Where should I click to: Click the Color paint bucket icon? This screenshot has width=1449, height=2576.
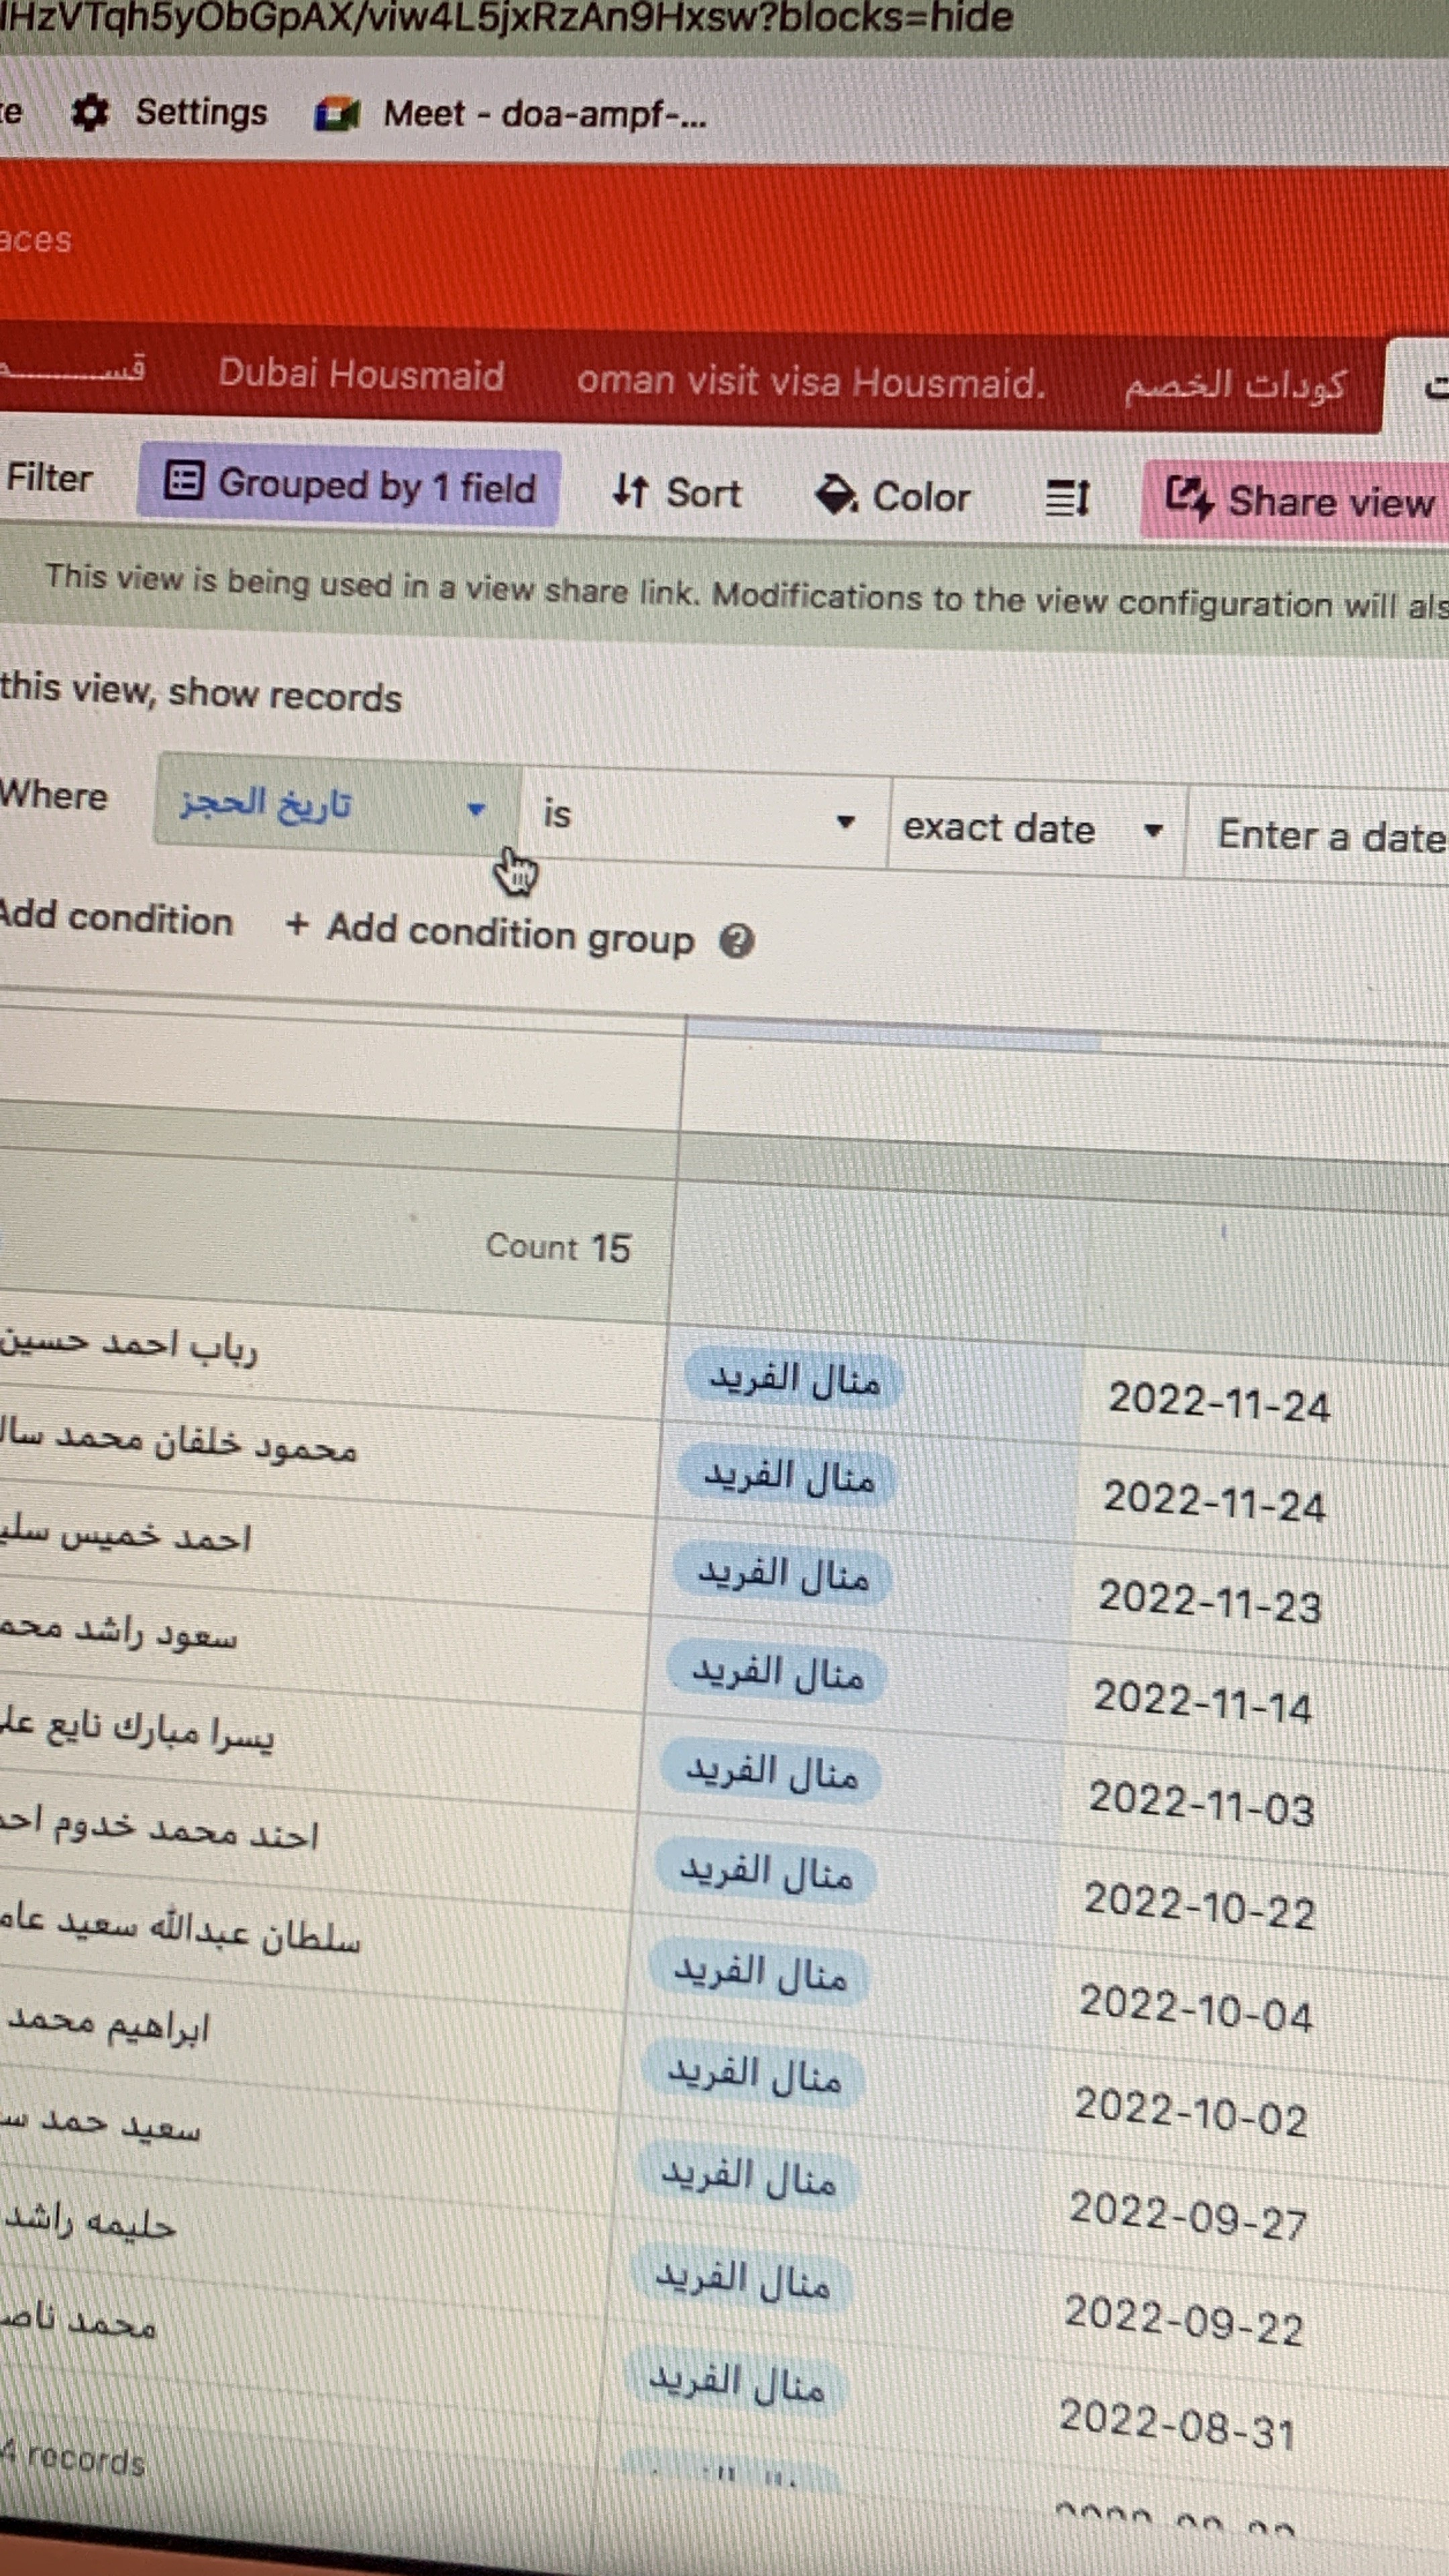(x=836, y=494)
